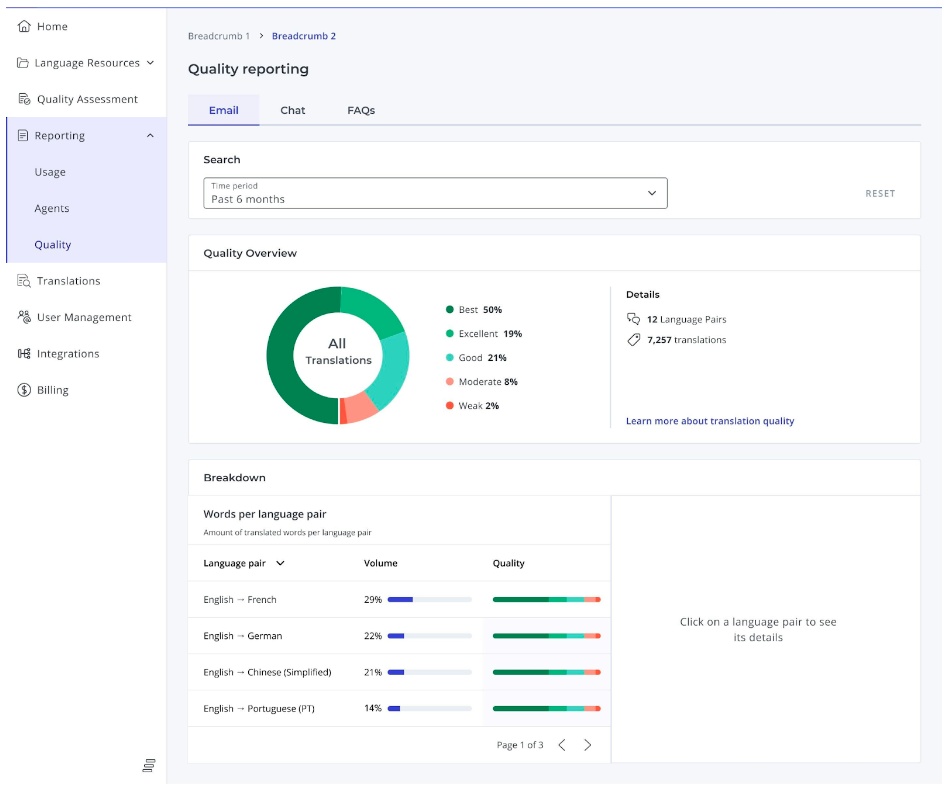Click the RESET button
951x792 pixels.
tap(880, 193)
